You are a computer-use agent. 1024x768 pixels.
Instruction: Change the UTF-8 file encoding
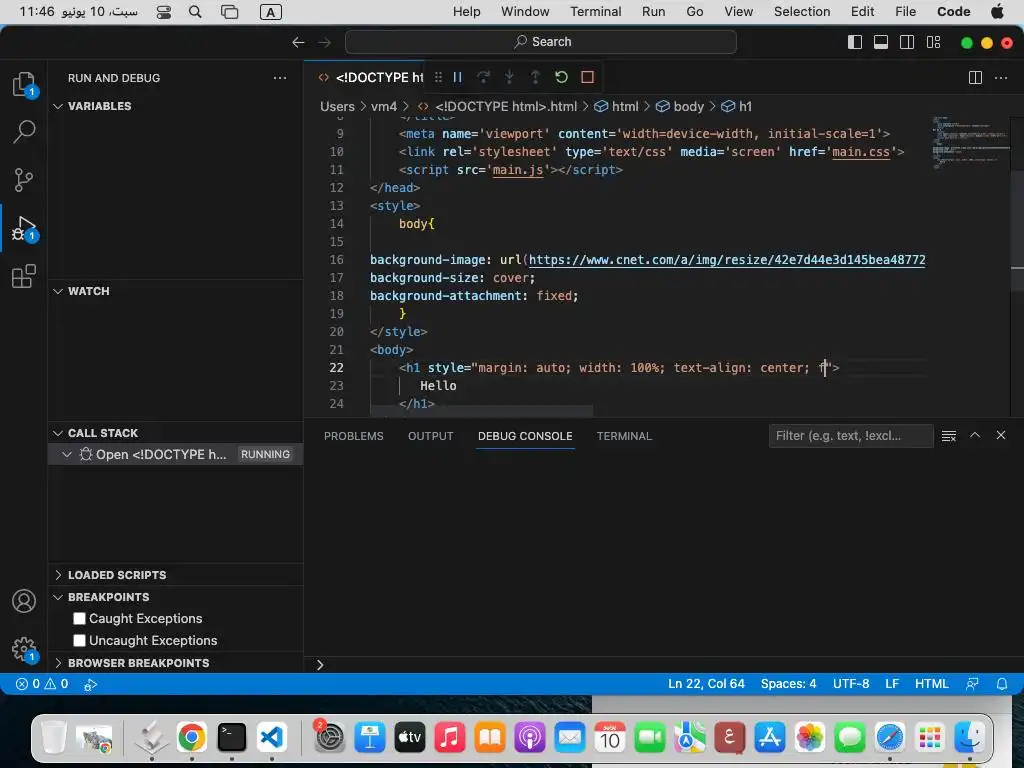[851, 684]
